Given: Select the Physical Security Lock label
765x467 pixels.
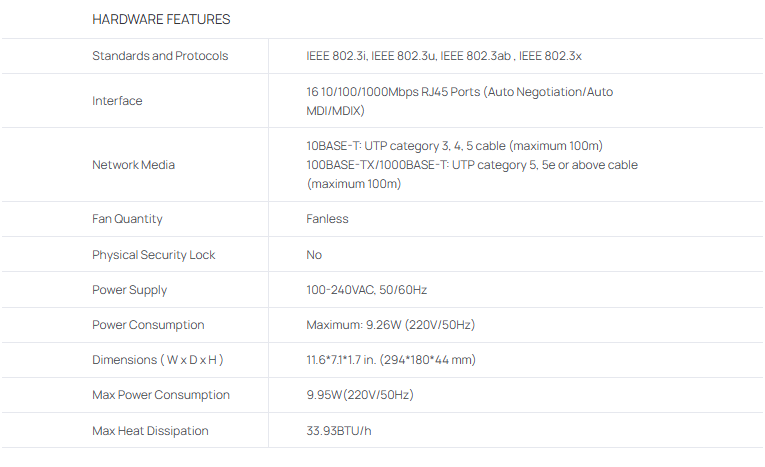Looking at the screenshot, I should coord(153,255).
